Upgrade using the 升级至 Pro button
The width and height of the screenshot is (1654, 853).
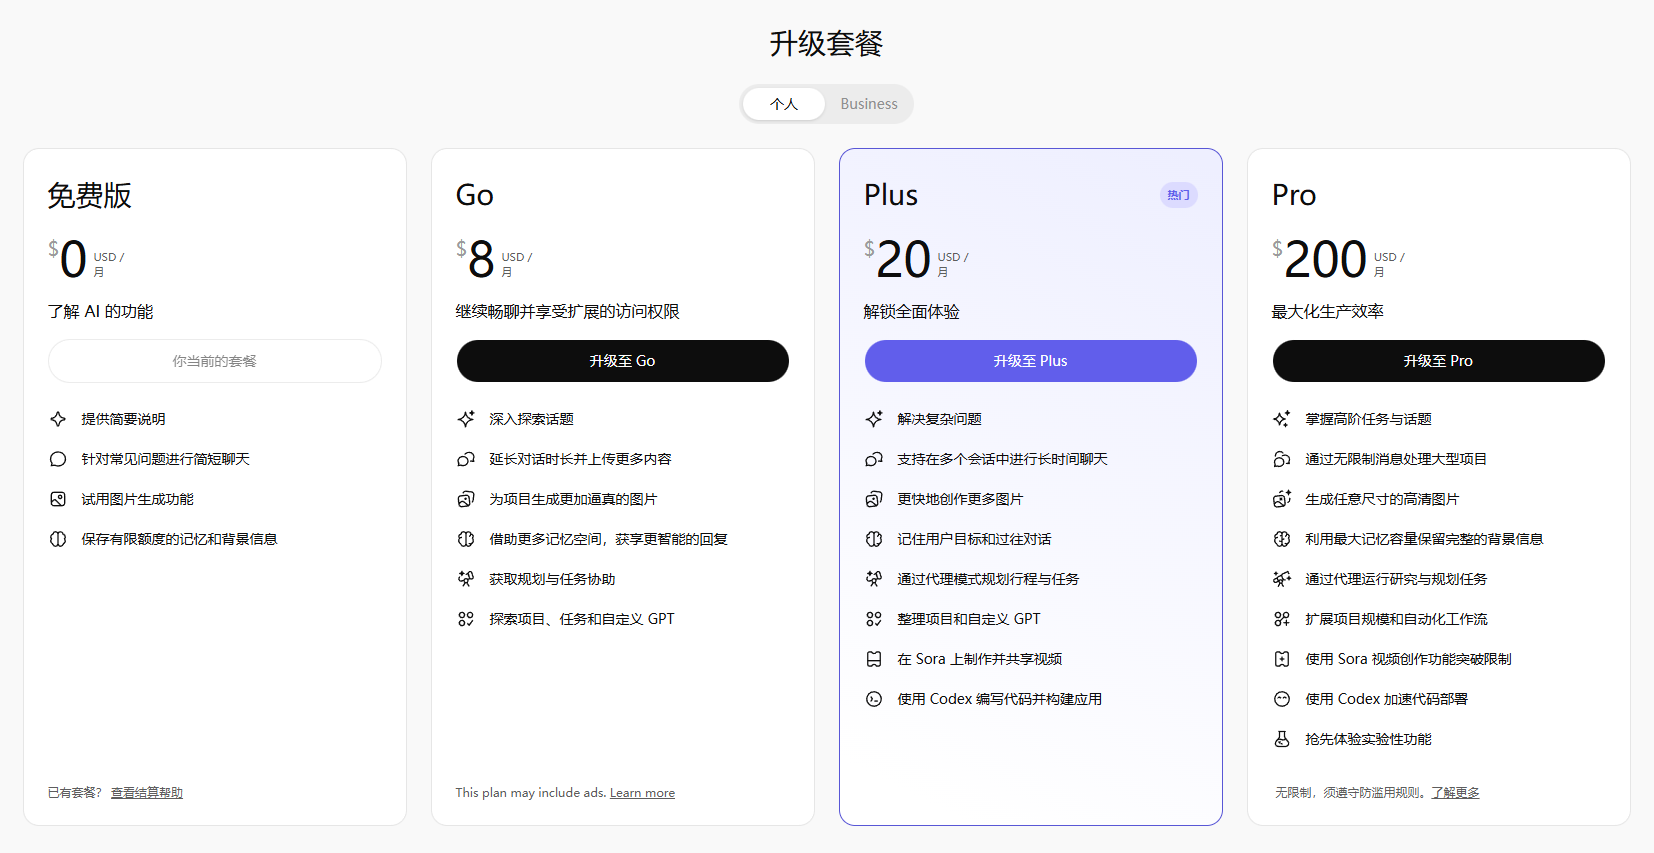(1438, 361)
